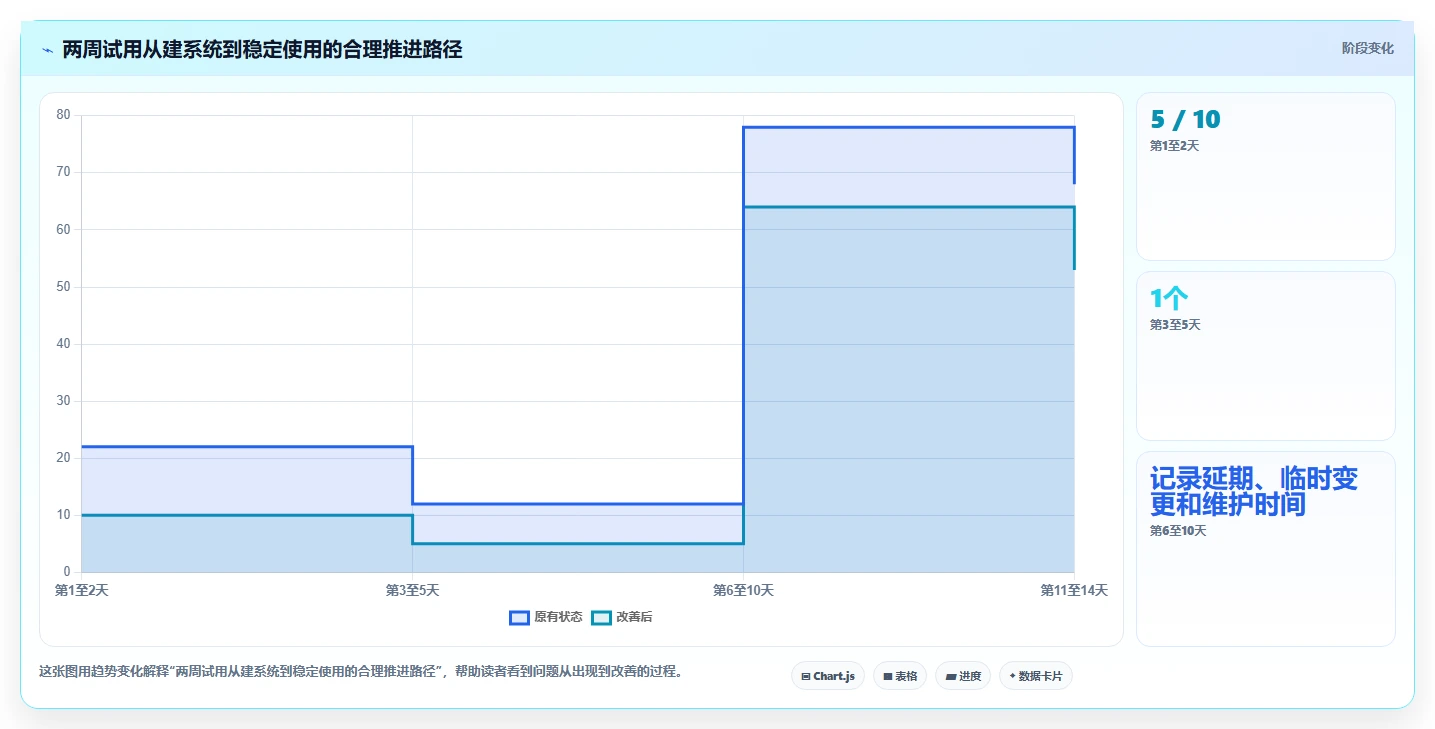Viewport: 1435px width, 729px height.
Task: Click the 表格 tag
Action: click(900, 676)
